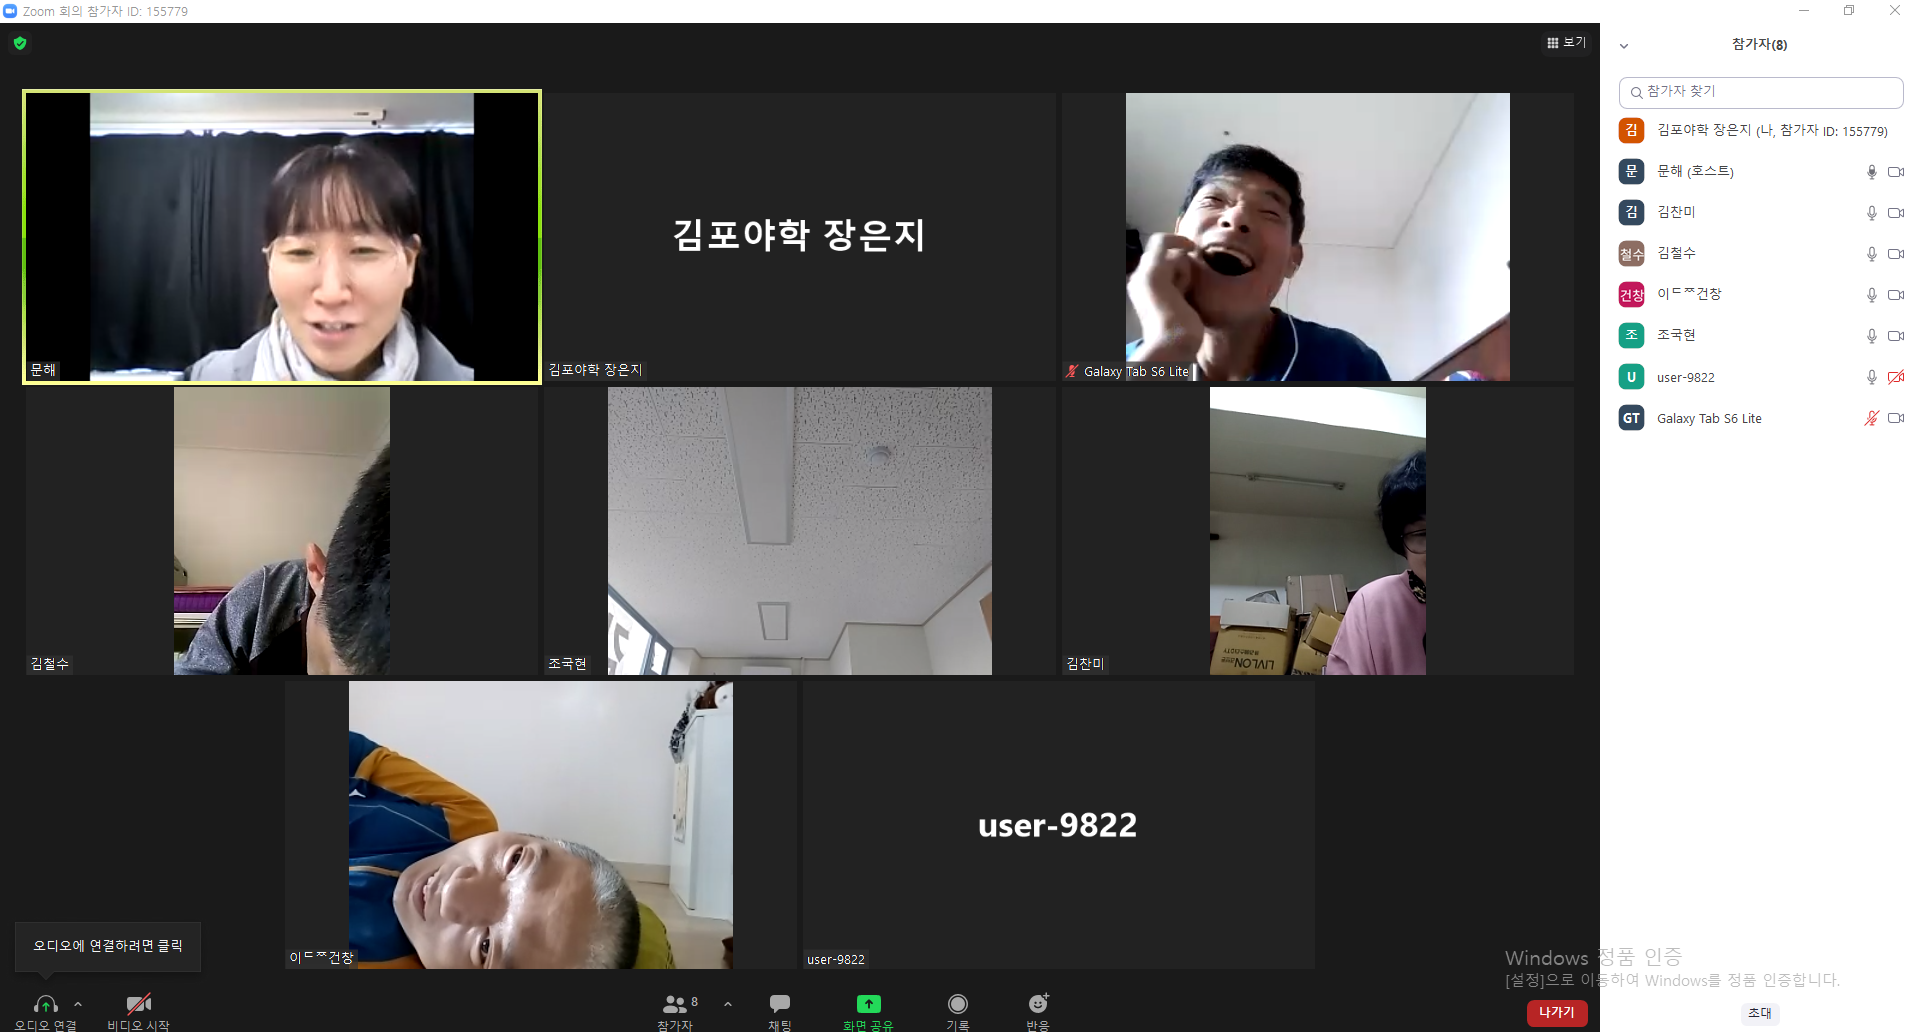Image resolution: width=1920 pixels, height=1032 pixels.
Task: Open the 채팅 chat panel
Action: [780, 1011]
